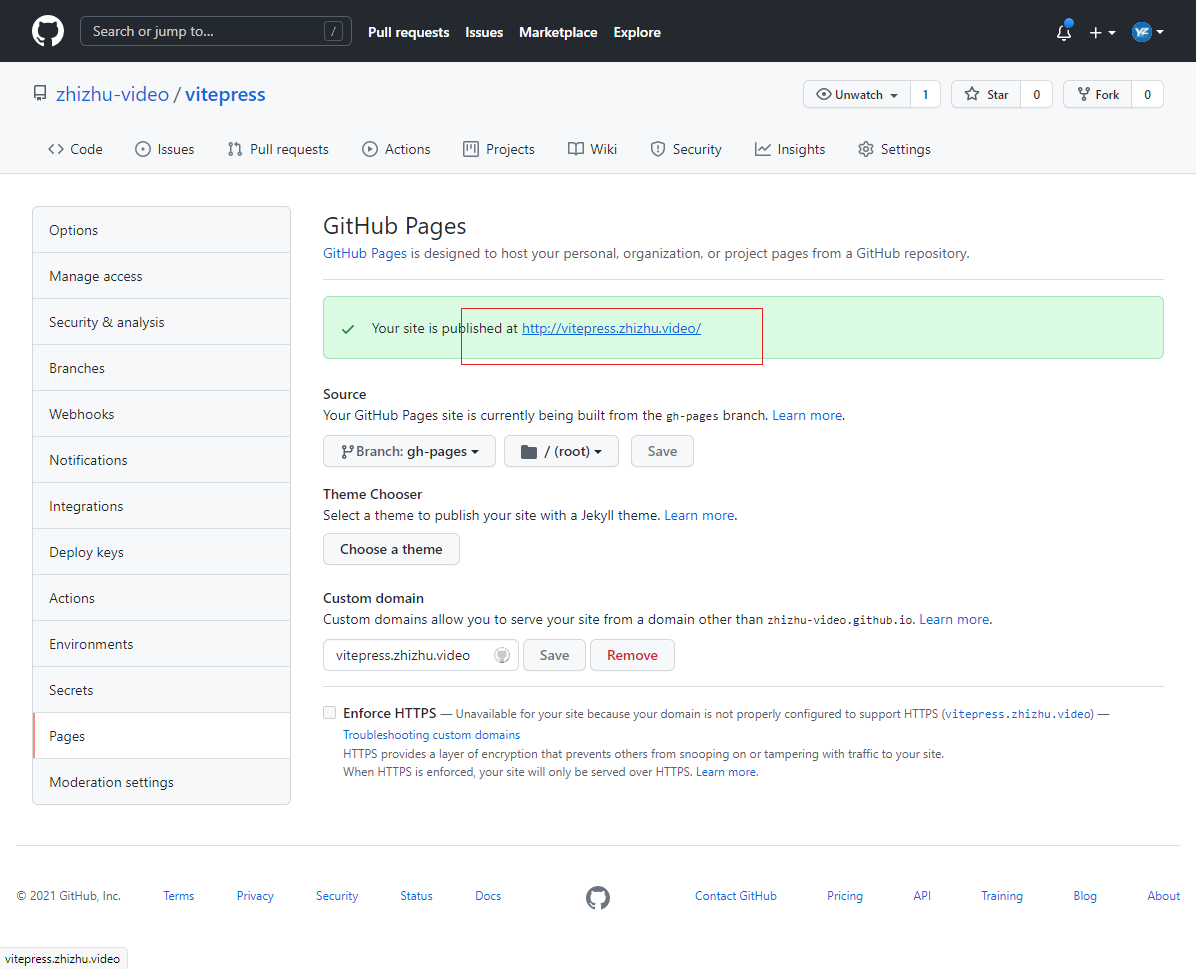Open the Pricing footer link
This screenshot has height=969, width=1196.
click(845, 896)
